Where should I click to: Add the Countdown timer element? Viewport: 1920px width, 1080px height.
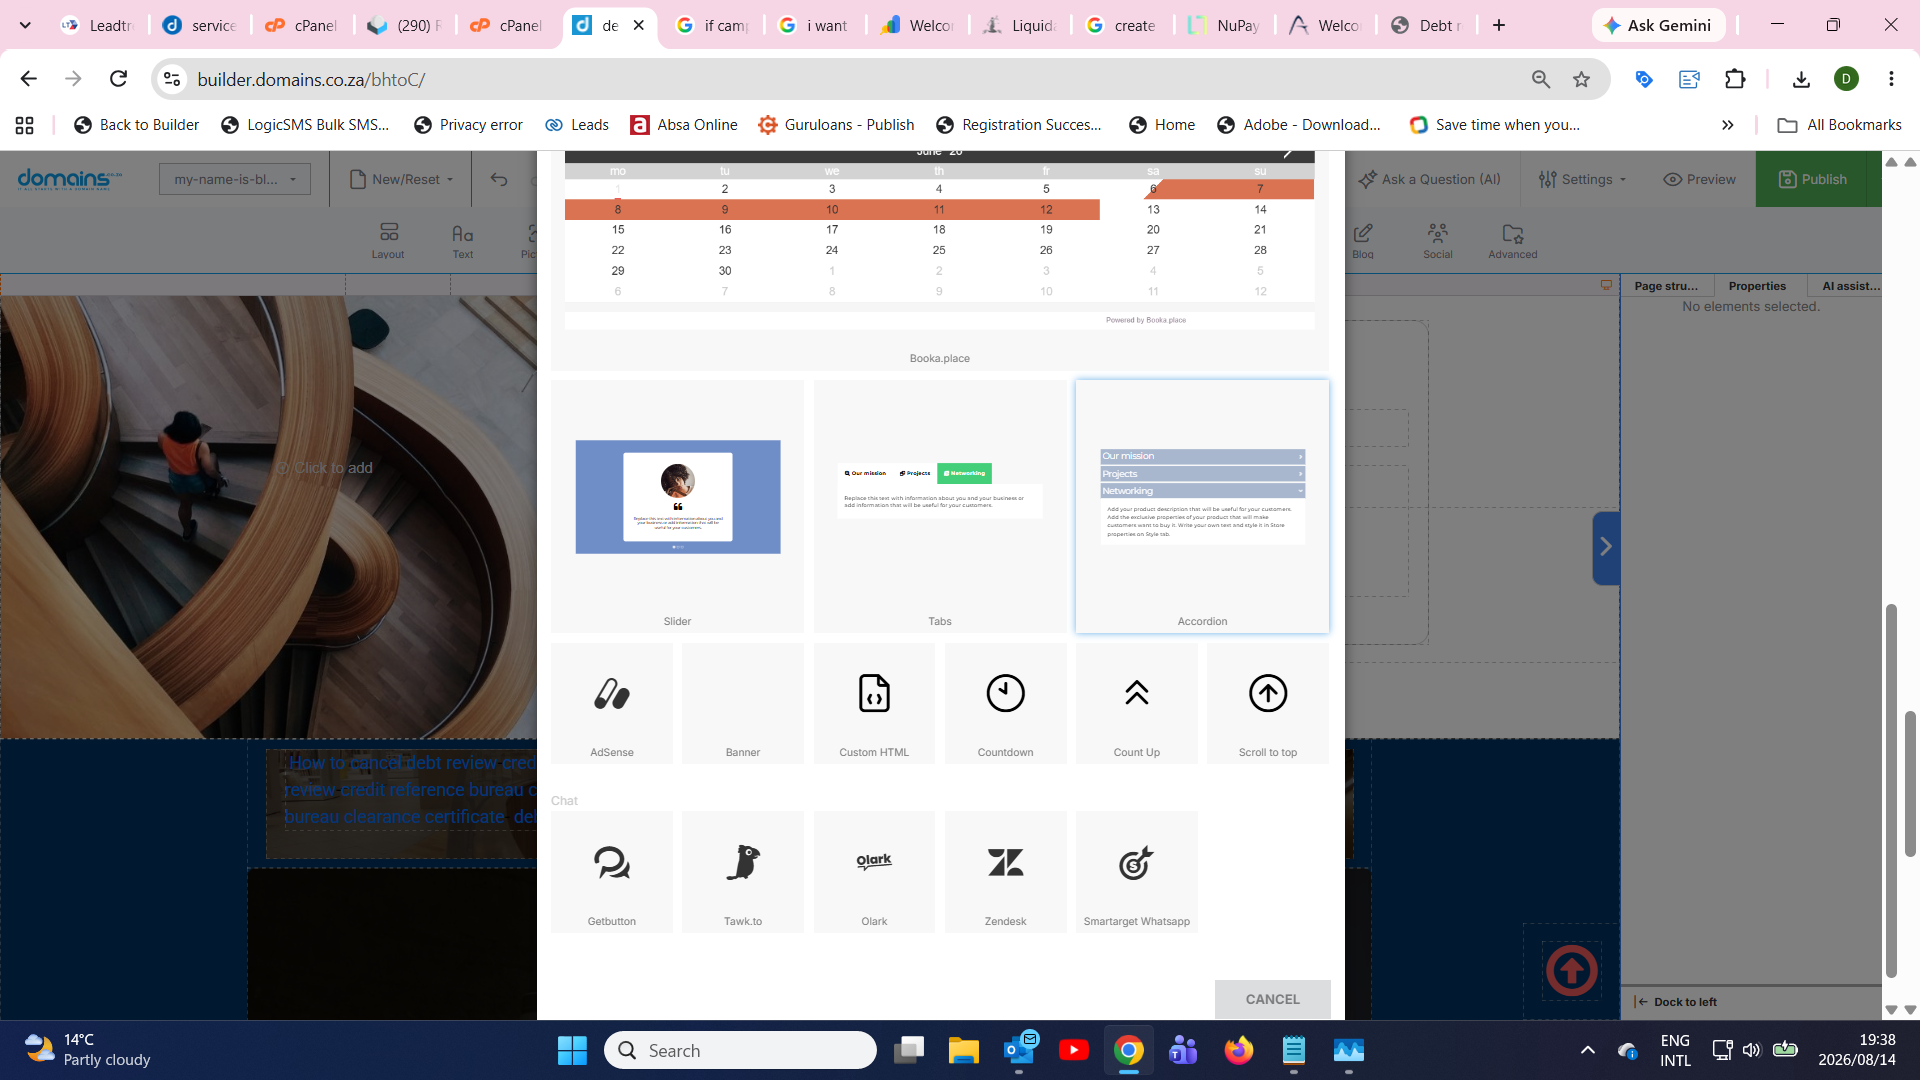(x=1005, y=704)
